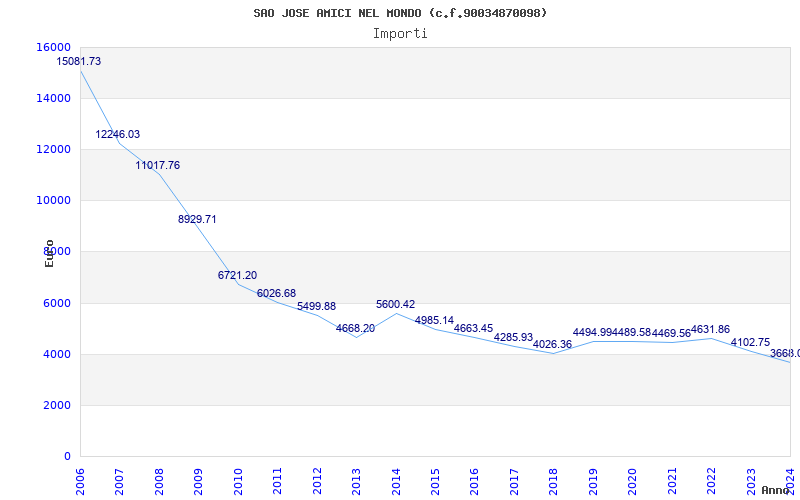Image resolution: width=800 pixels, height=500 pixels.
Task: Click the data label 4668.20
Action: pos(355,328)
